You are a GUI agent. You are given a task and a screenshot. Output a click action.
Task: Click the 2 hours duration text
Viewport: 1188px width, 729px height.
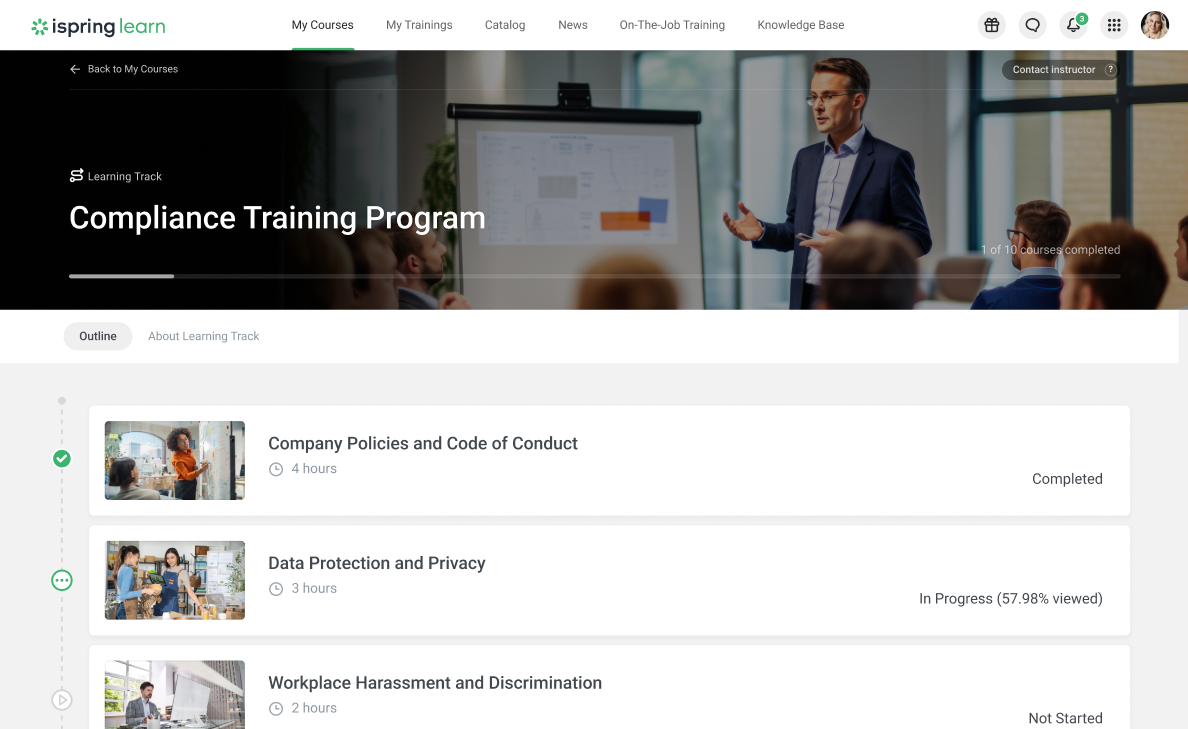point(314,709)
